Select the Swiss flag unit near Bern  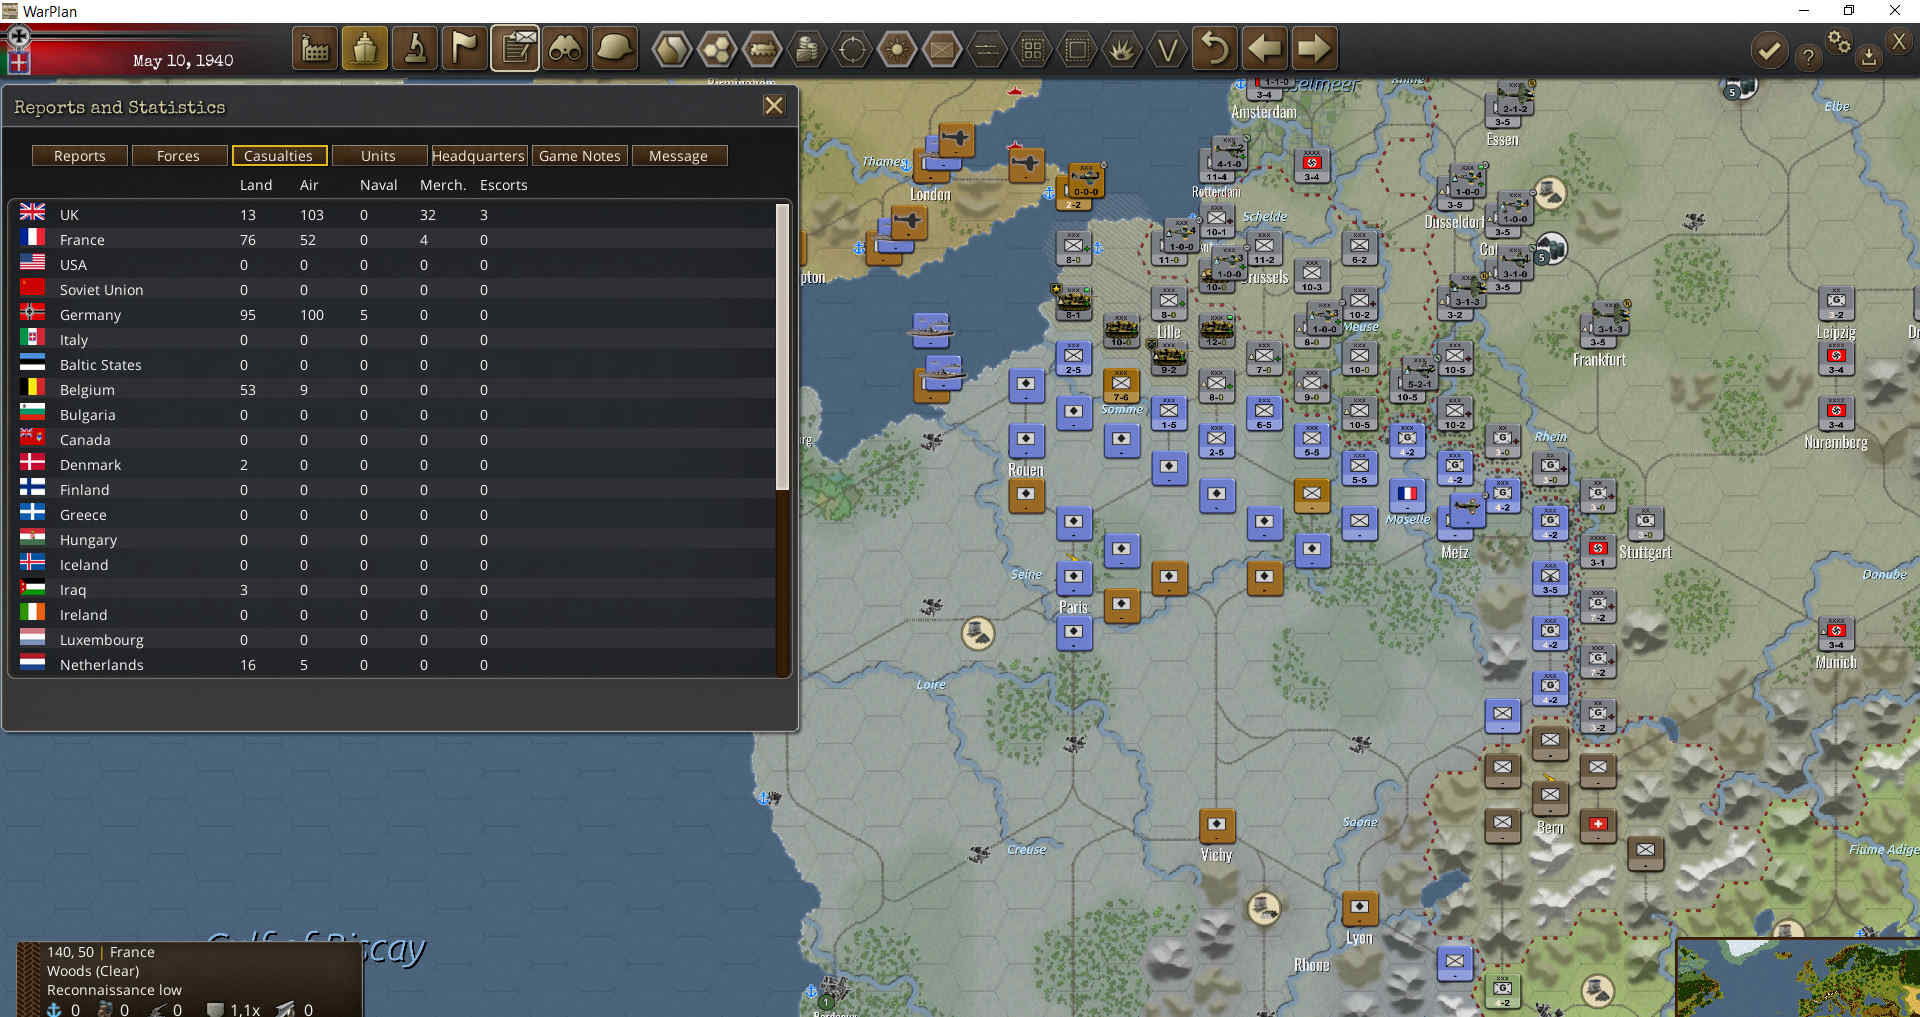pyautogui.click(x=1598, y=825)
